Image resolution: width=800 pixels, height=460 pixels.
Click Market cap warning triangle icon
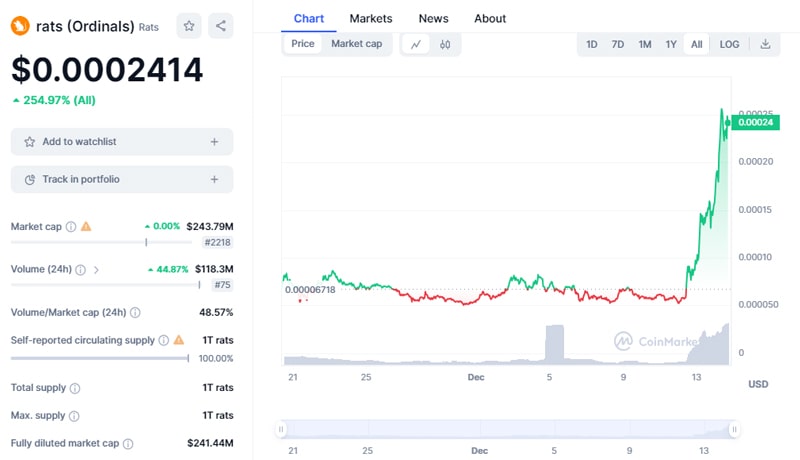pos(86,226)
